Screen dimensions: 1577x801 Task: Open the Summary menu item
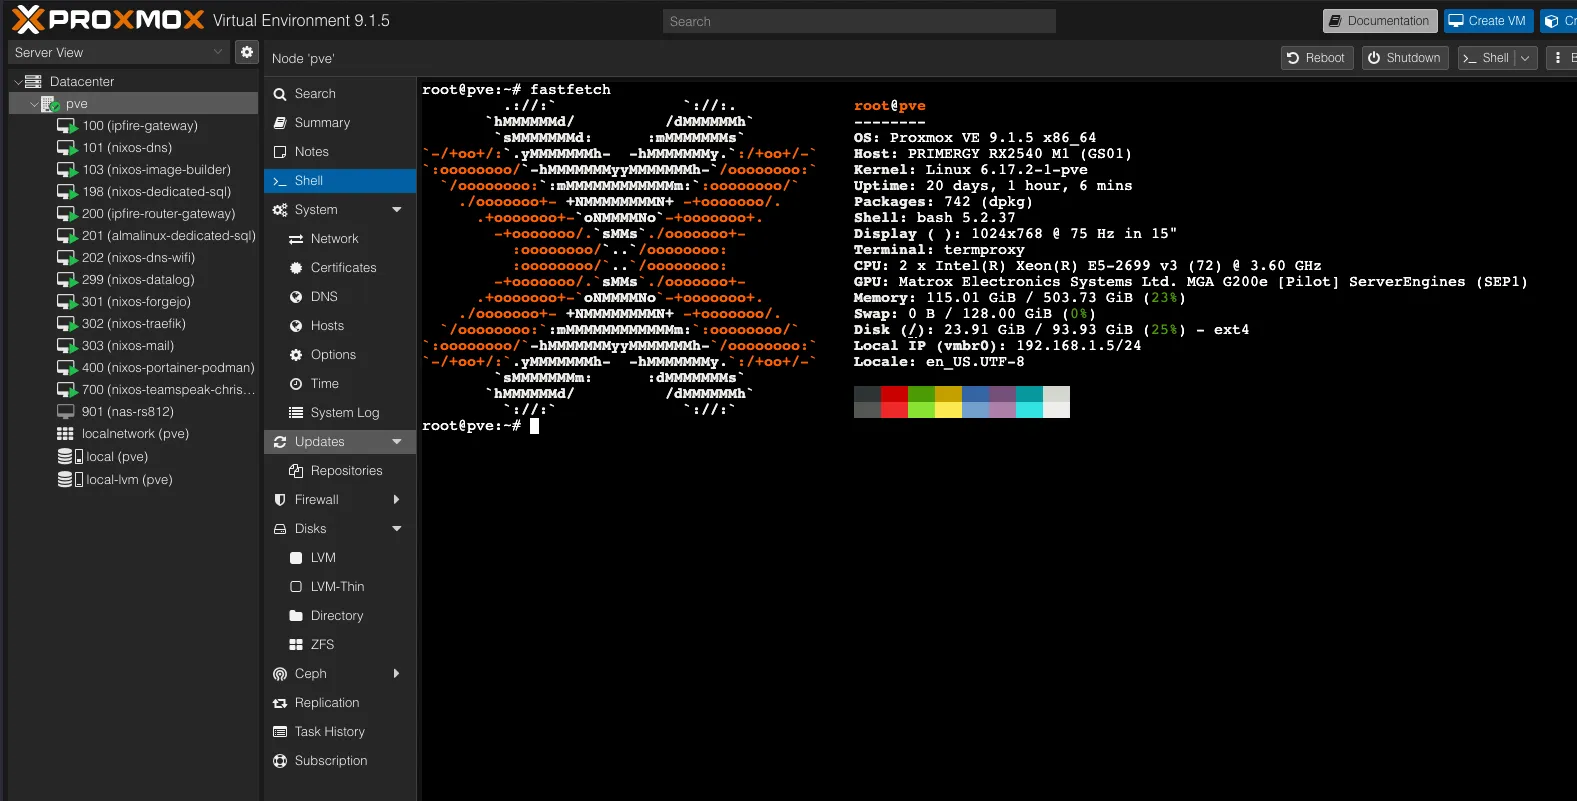(x=322, y=123)
